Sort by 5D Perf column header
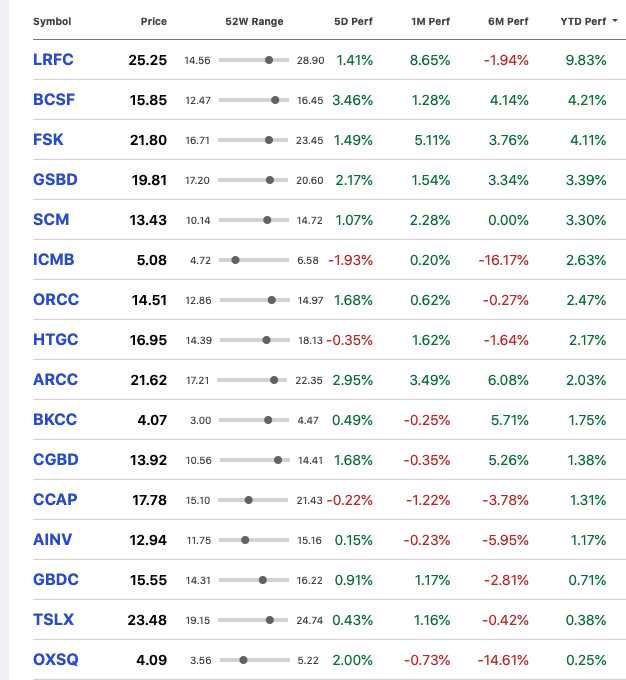626x680 pixels. coord(353,21)
